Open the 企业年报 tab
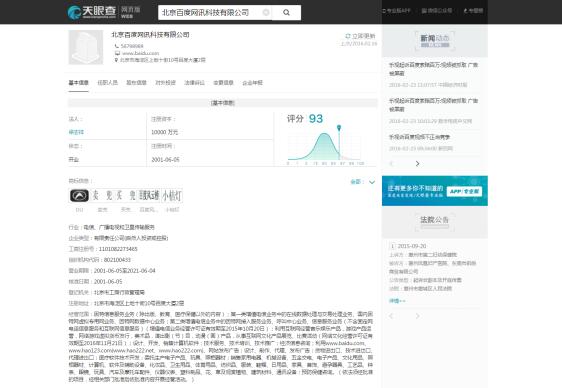 252,83
